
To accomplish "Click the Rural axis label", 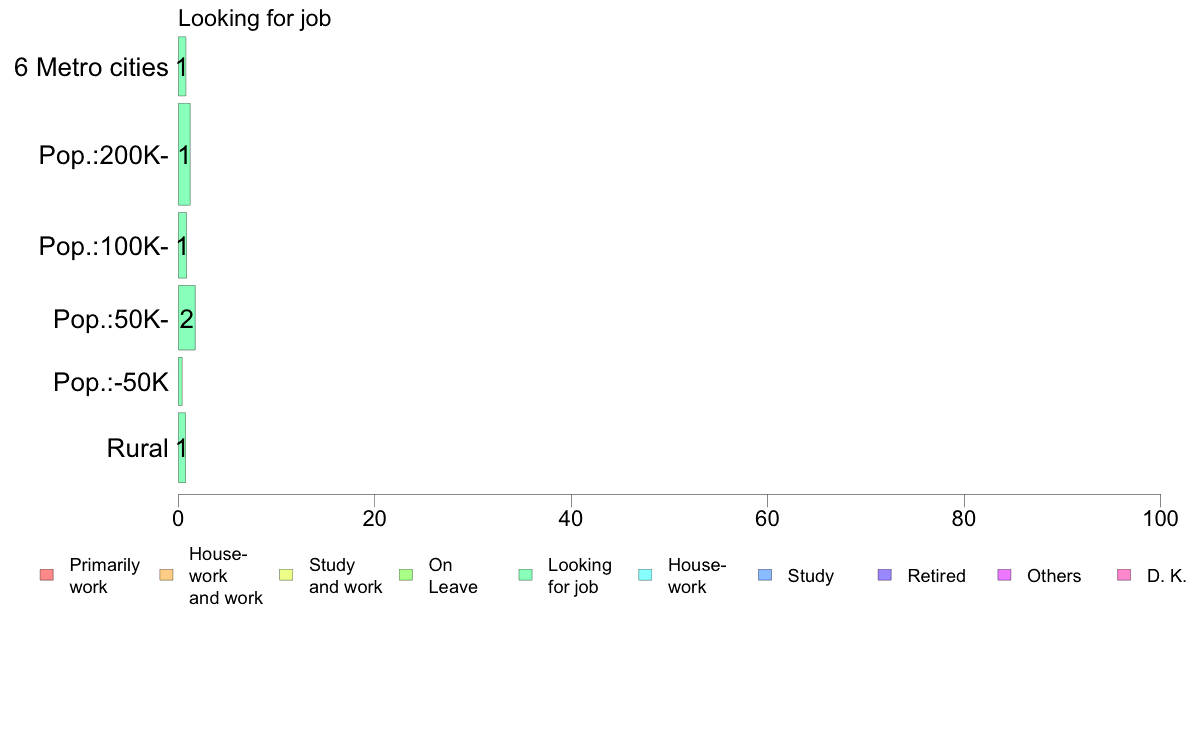I will 137,448.
